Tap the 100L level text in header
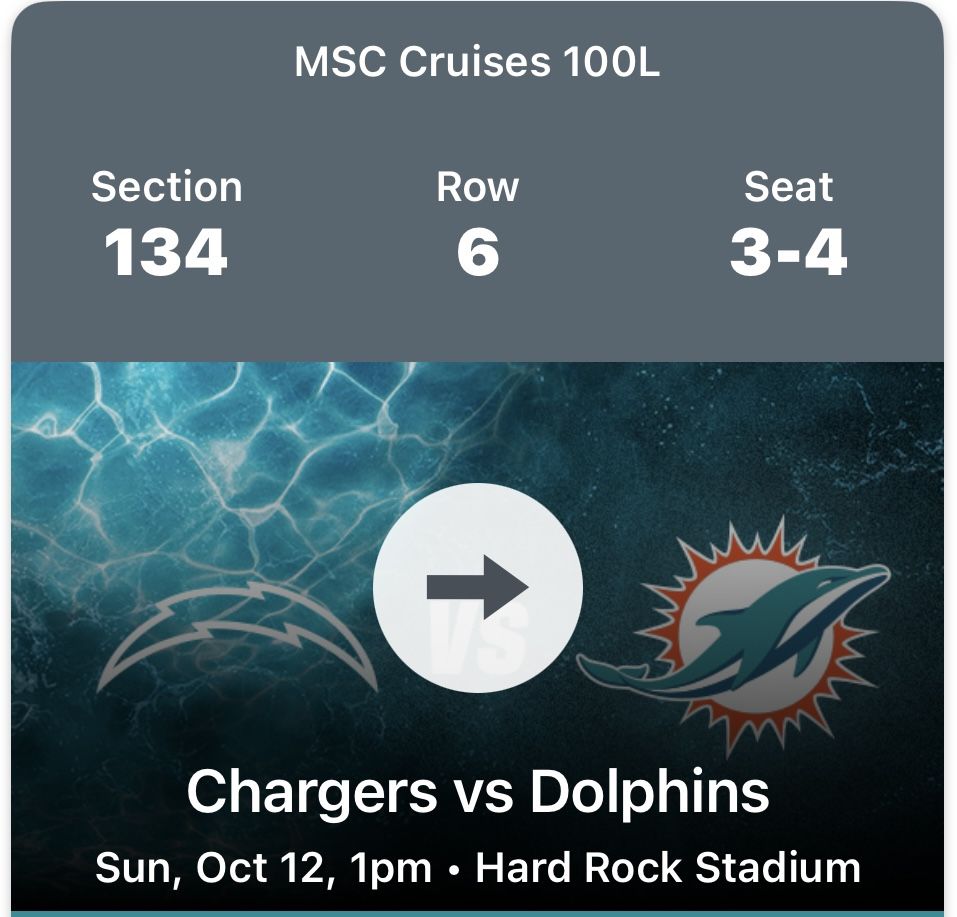 tap(611, 62)
